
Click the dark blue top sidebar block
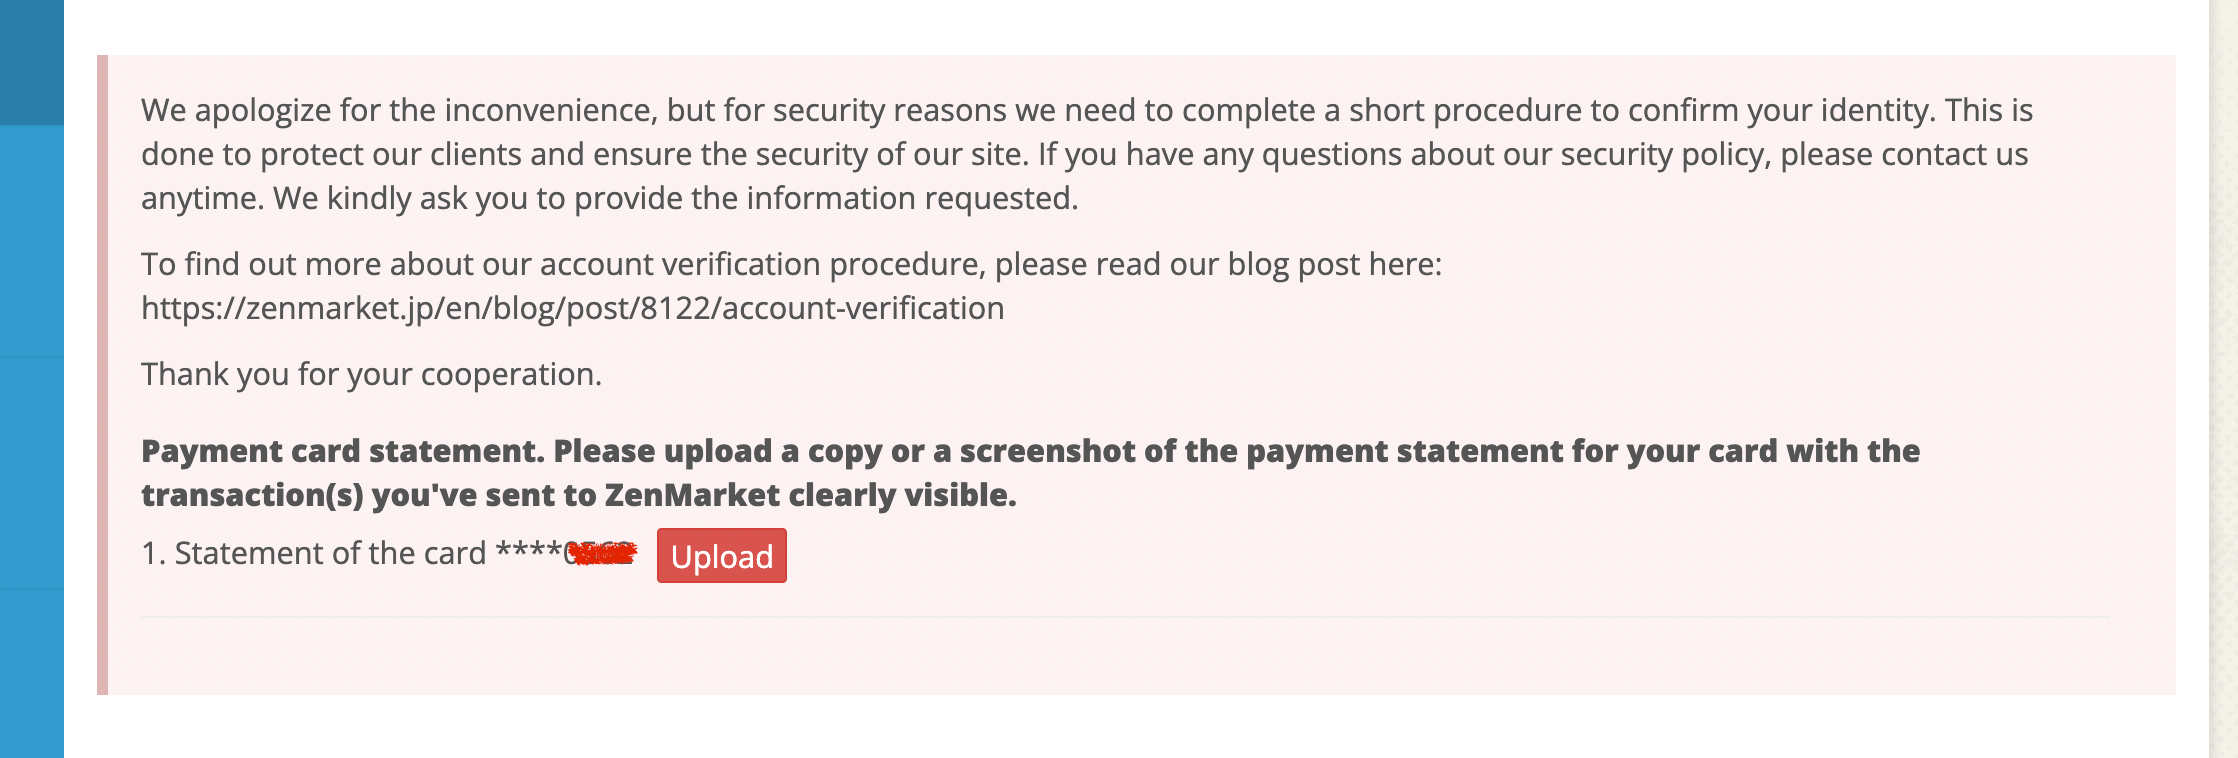[32, 62]
